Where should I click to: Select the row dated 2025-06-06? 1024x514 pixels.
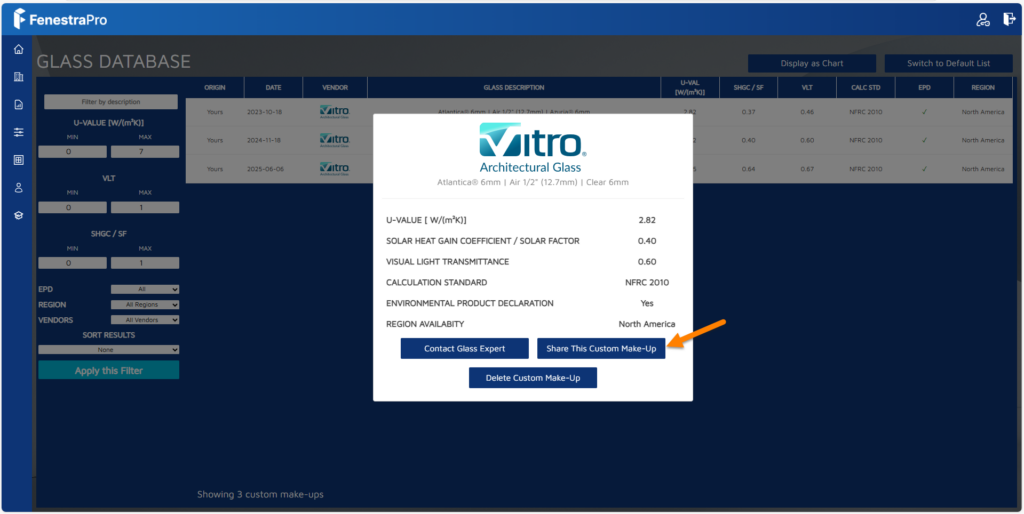click(599, 169)
